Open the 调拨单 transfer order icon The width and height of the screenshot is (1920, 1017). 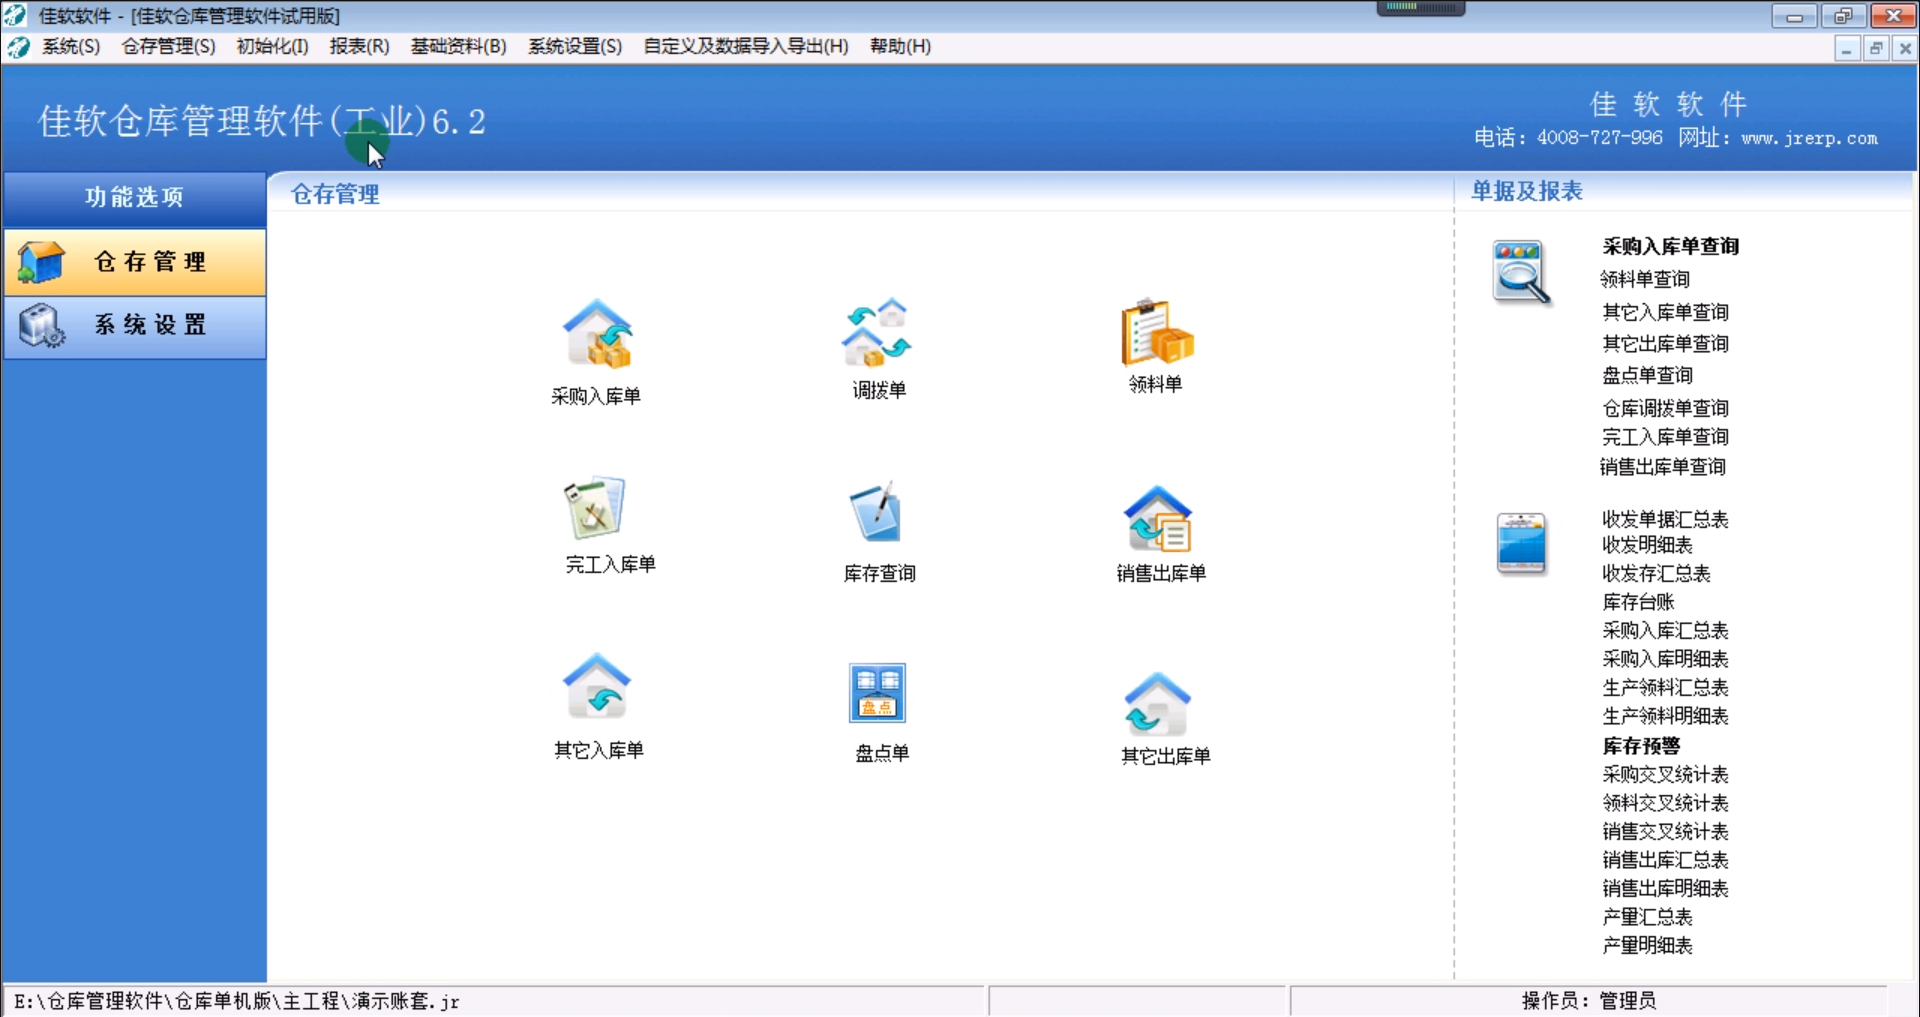[877, 333]
